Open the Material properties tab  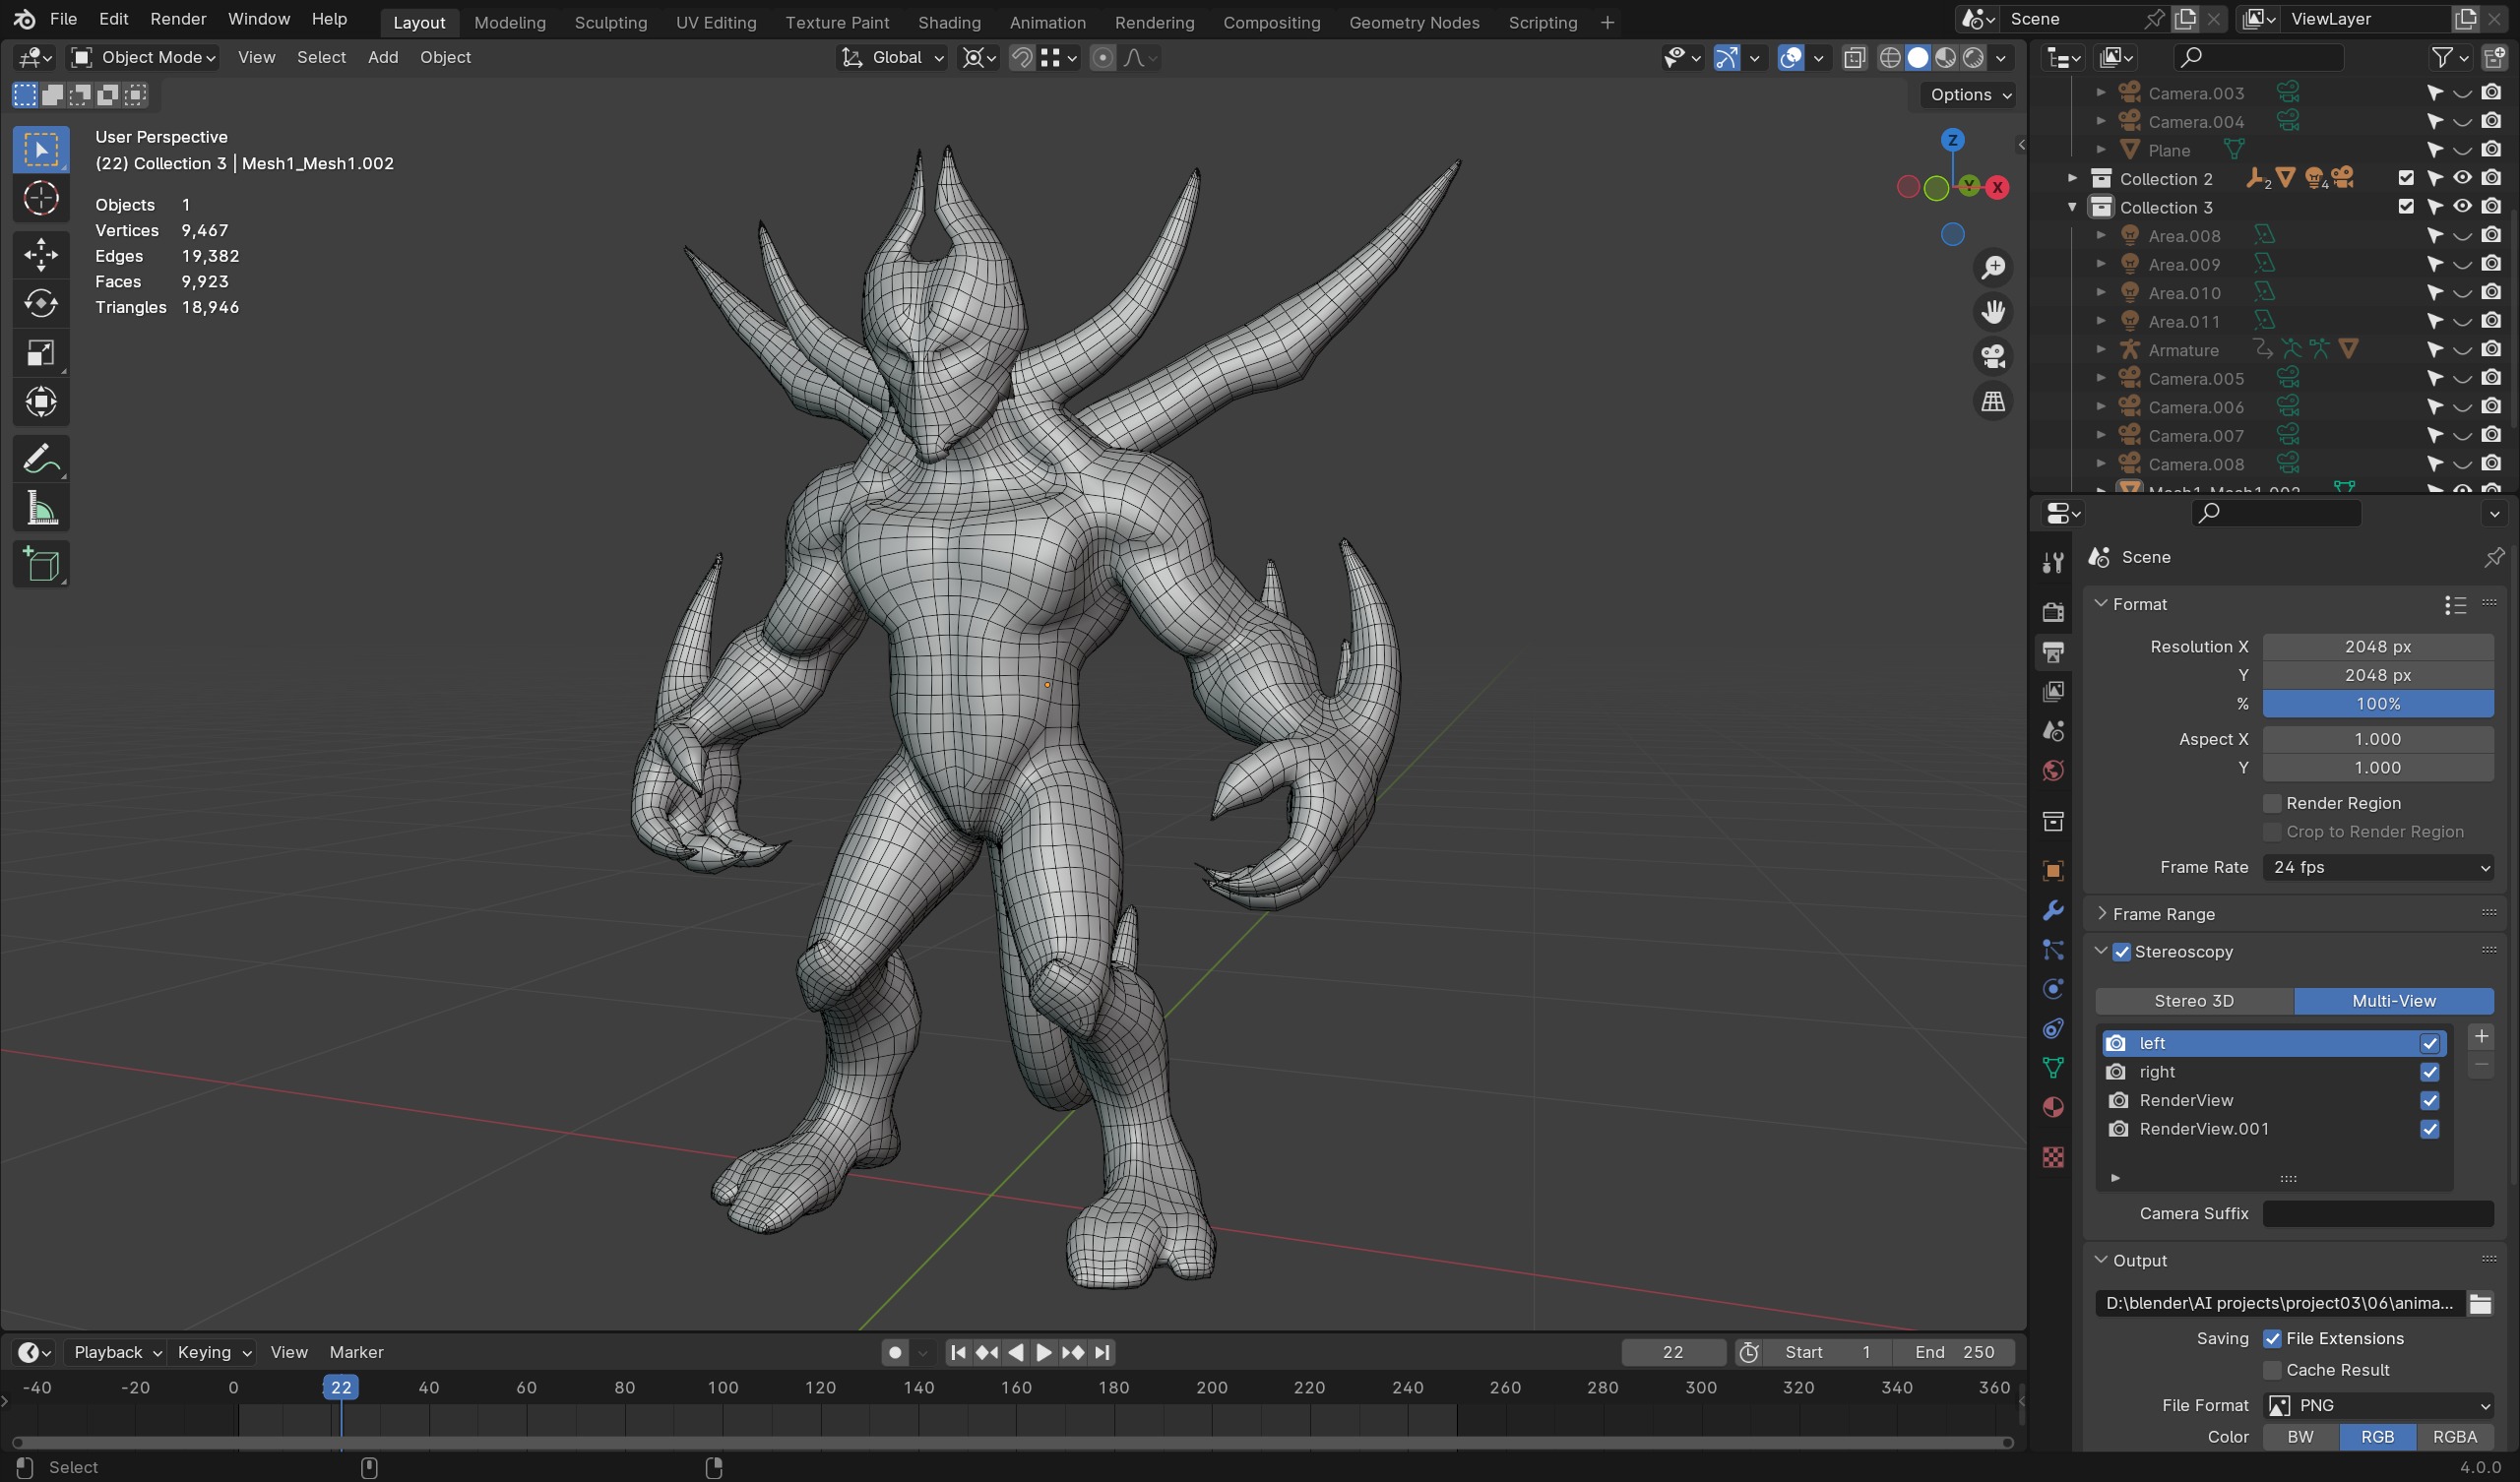2053,1108
